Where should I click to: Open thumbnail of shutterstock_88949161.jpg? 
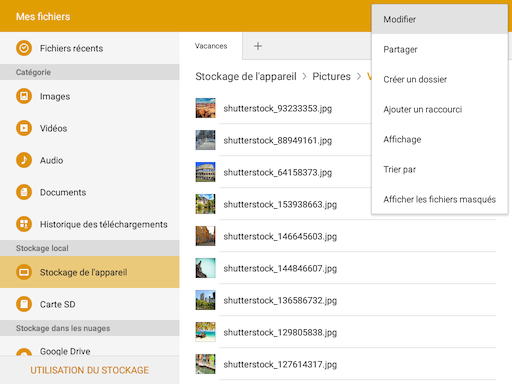[x=205, y=140]
